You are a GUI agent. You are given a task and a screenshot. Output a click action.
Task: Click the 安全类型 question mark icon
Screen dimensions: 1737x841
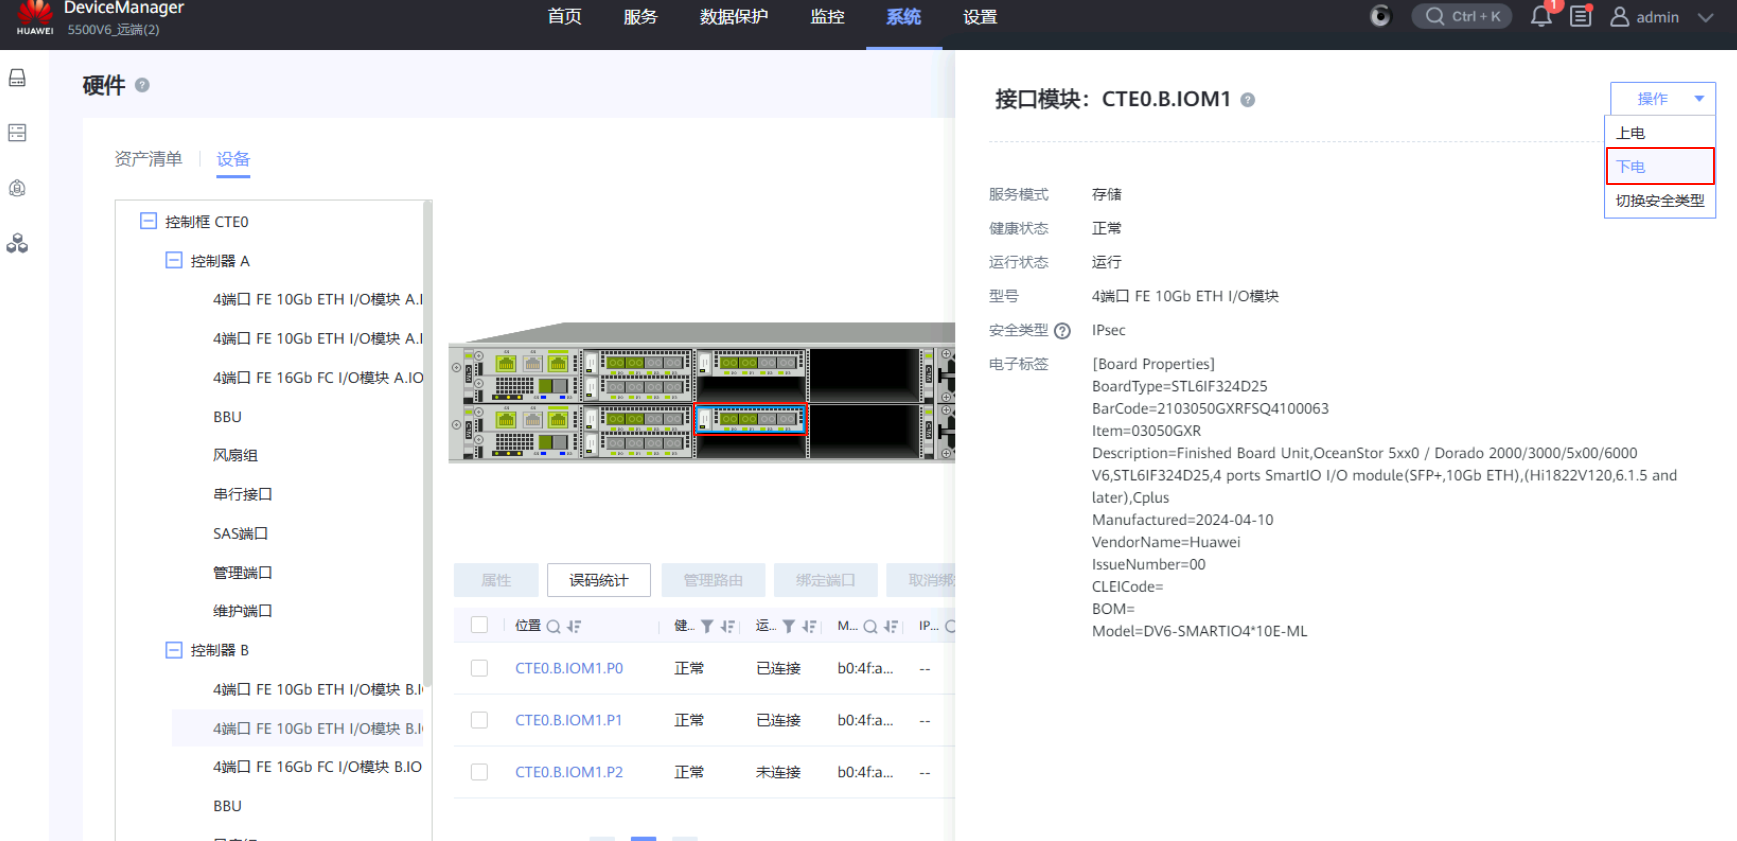1062,331
